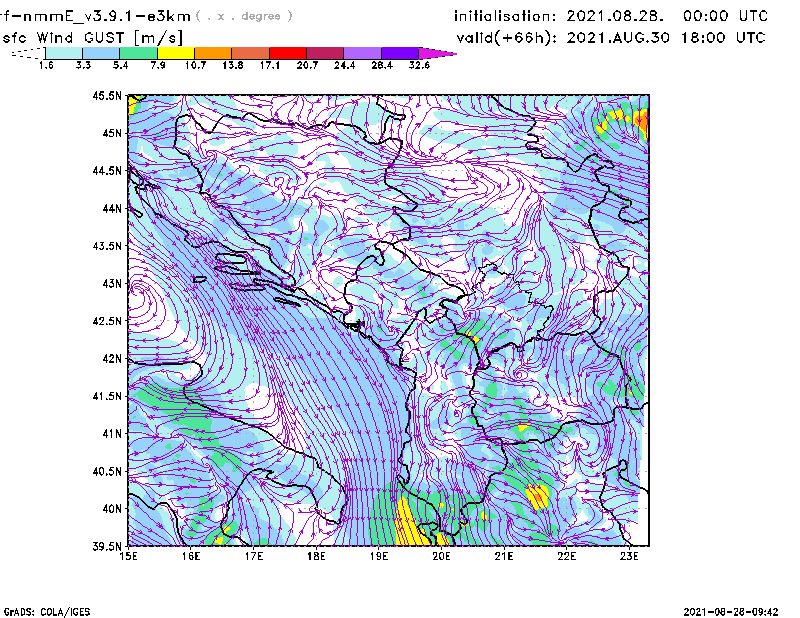This screenshot has width=800, height=618.
Task: Click the light cyan 1.6–3.3 legend swatch
Action: coord(64,53)
